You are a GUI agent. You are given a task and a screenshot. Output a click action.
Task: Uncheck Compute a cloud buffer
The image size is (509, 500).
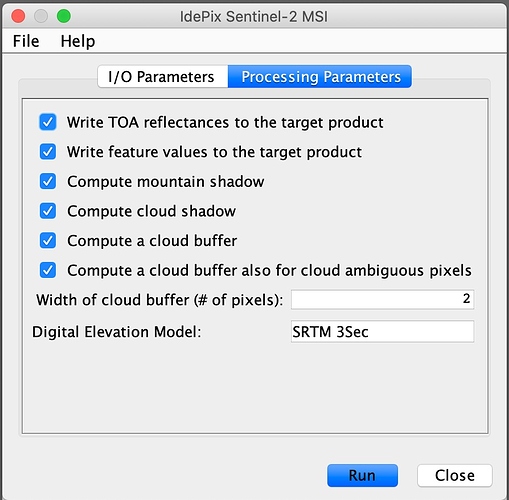[48, 241]
